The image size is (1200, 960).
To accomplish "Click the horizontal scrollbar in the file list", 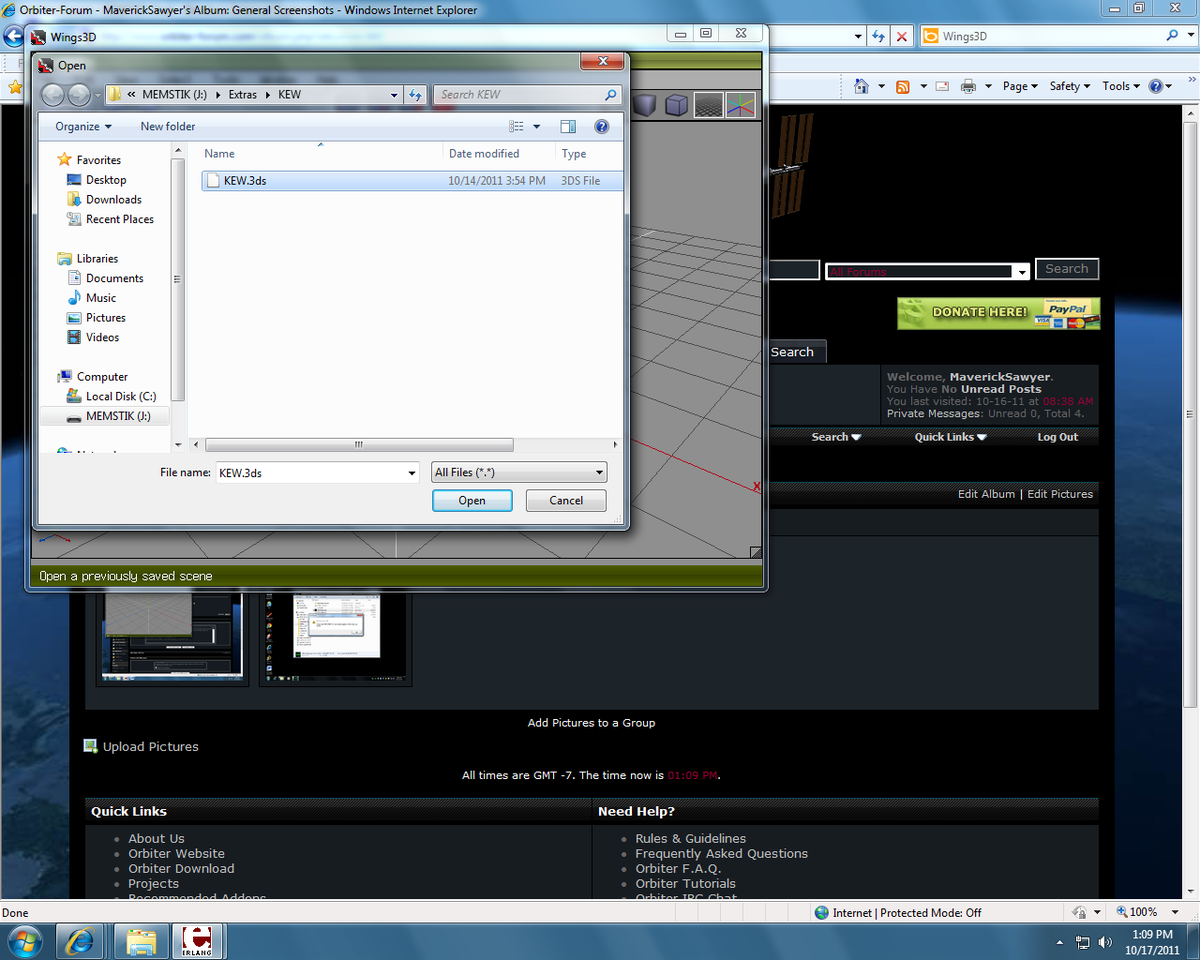I will tap(358, 445).
